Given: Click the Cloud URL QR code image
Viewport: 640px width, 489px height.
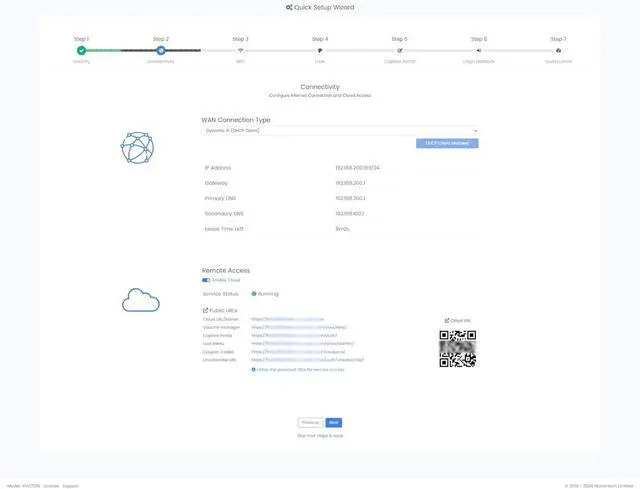Looking at the screenshot, I should pyautogui.click(x=457, y=347).
